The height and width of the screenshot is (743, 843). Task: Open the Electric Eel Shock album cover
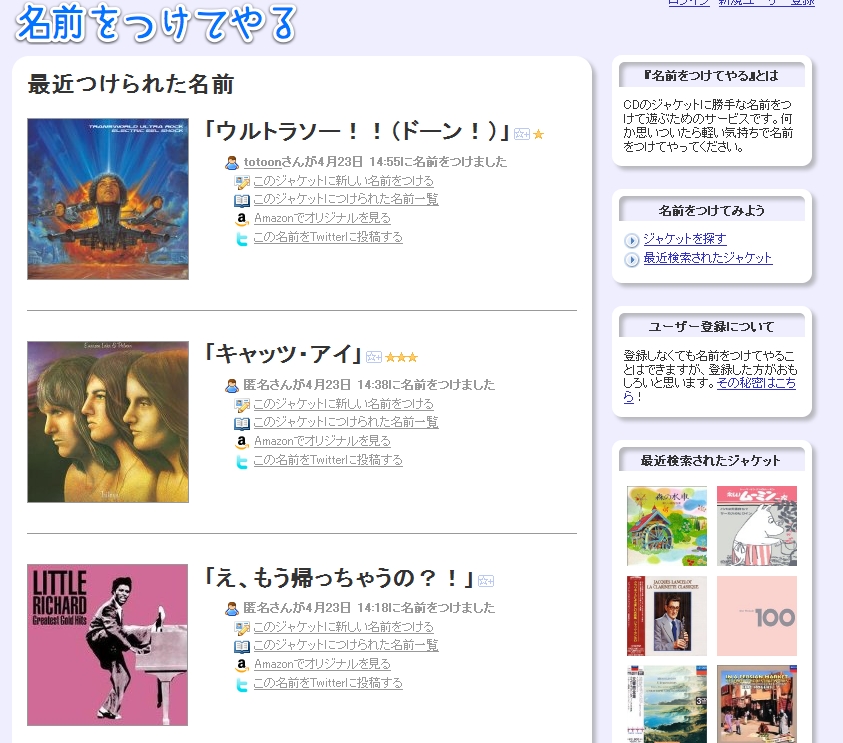tap(108, 199)
